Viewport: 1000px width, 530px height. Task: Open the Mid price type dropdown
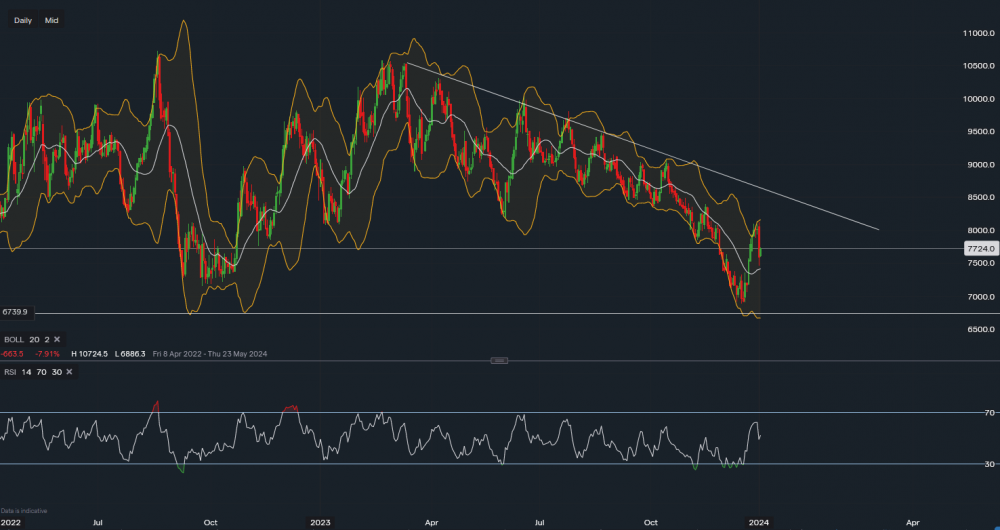coord(51,20)
